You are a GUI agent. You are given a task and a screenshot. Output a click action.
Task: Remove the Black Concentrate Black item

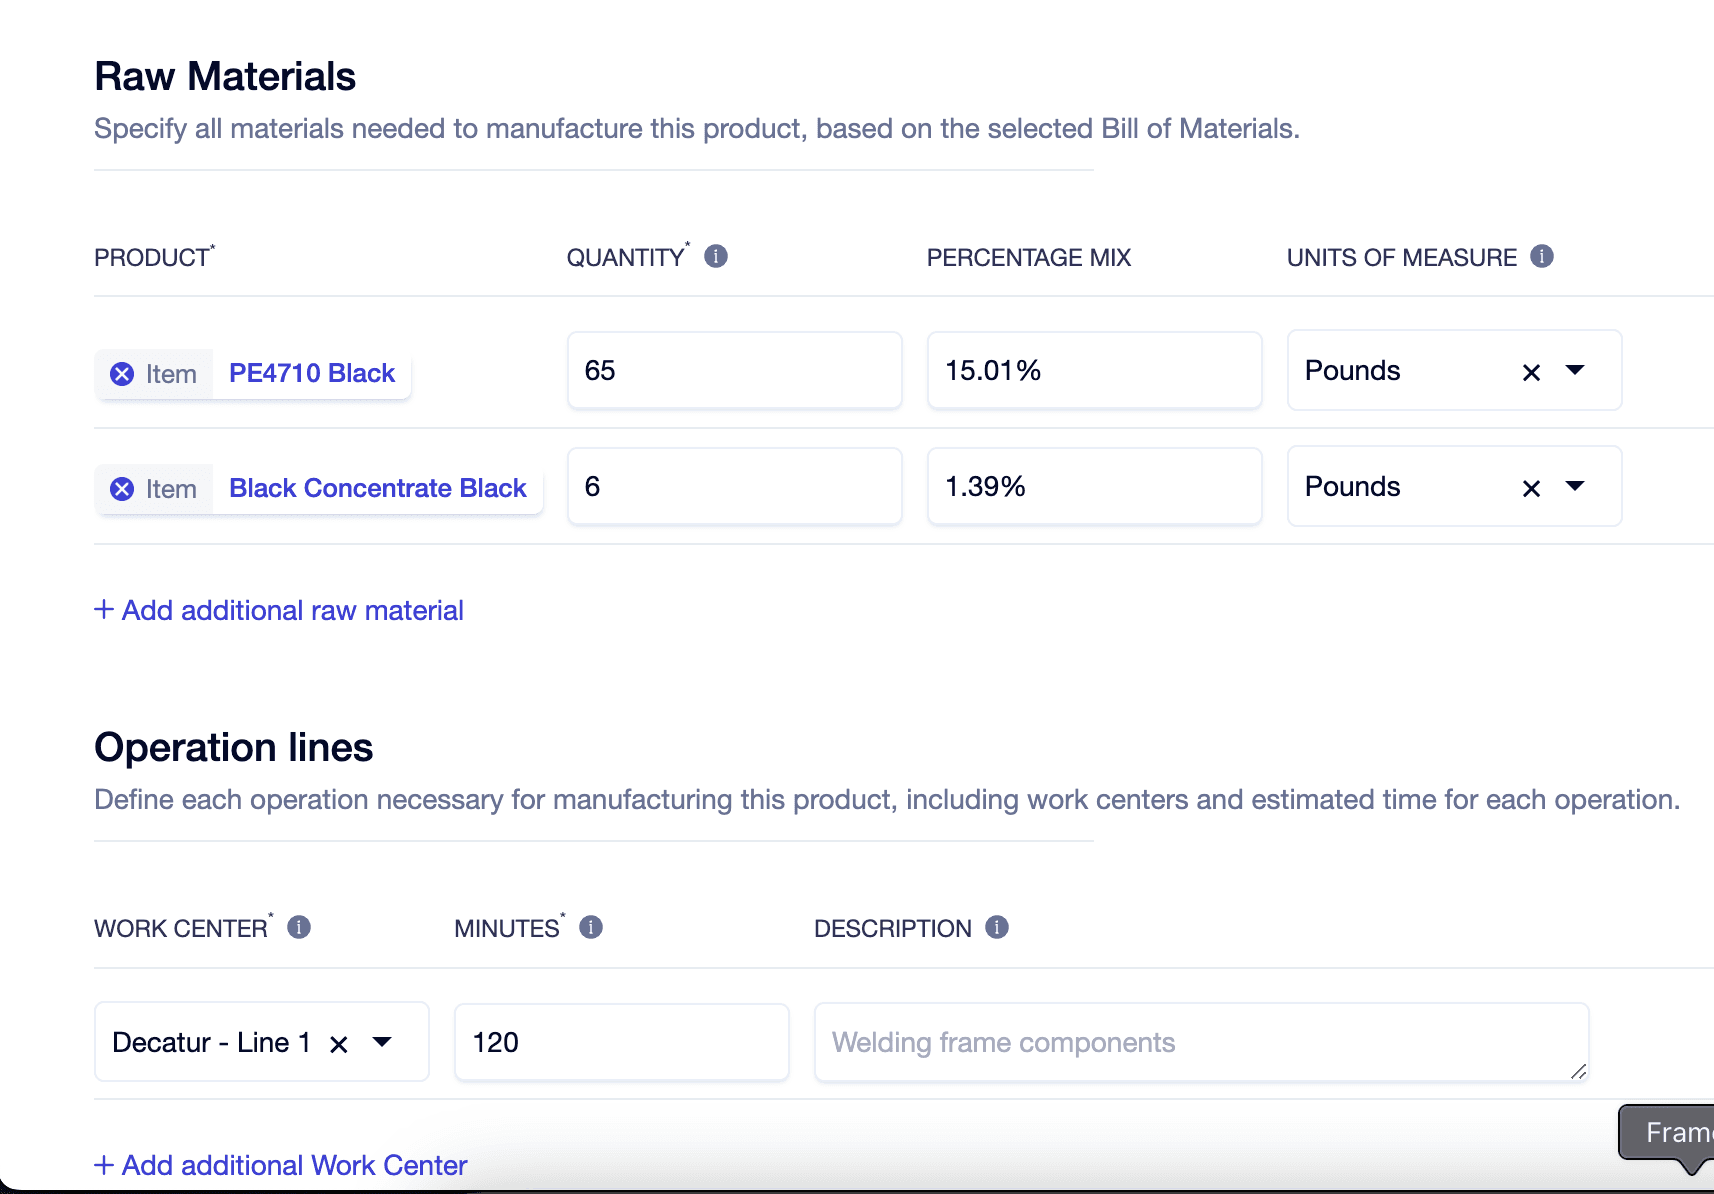(122, 489)
